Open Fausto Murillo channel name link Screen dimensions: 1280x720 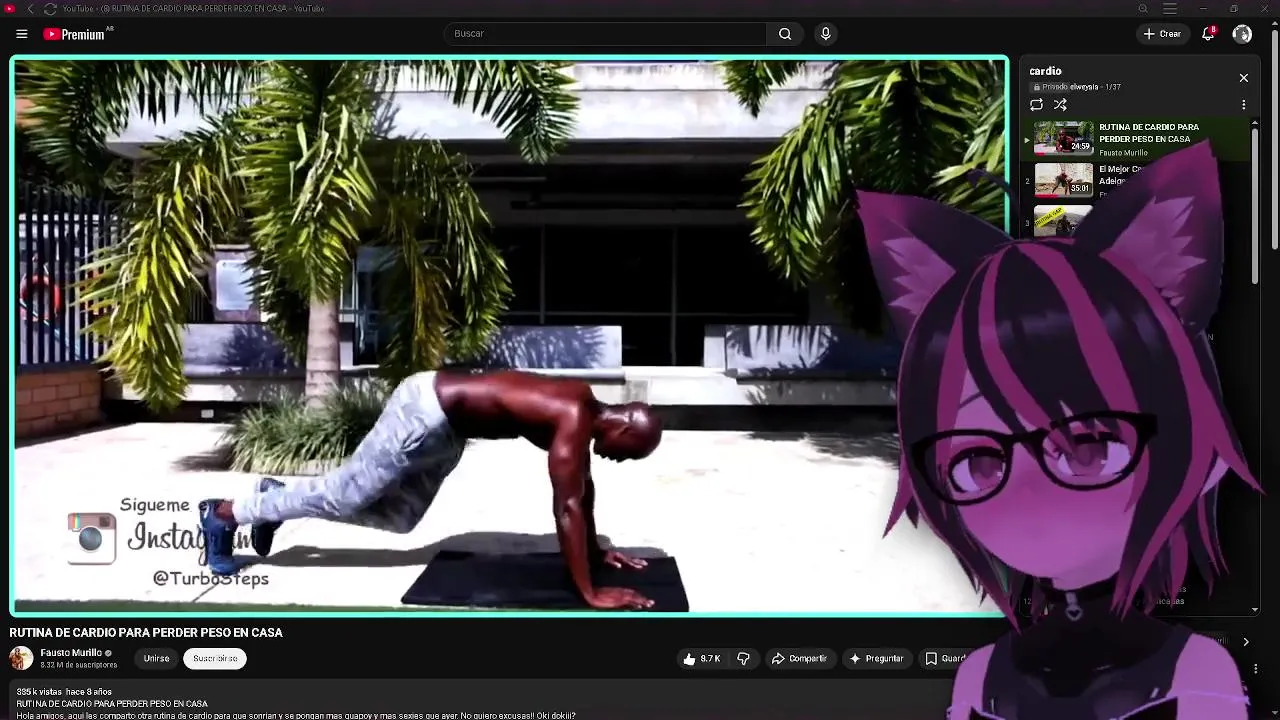(x=71, y=653)
